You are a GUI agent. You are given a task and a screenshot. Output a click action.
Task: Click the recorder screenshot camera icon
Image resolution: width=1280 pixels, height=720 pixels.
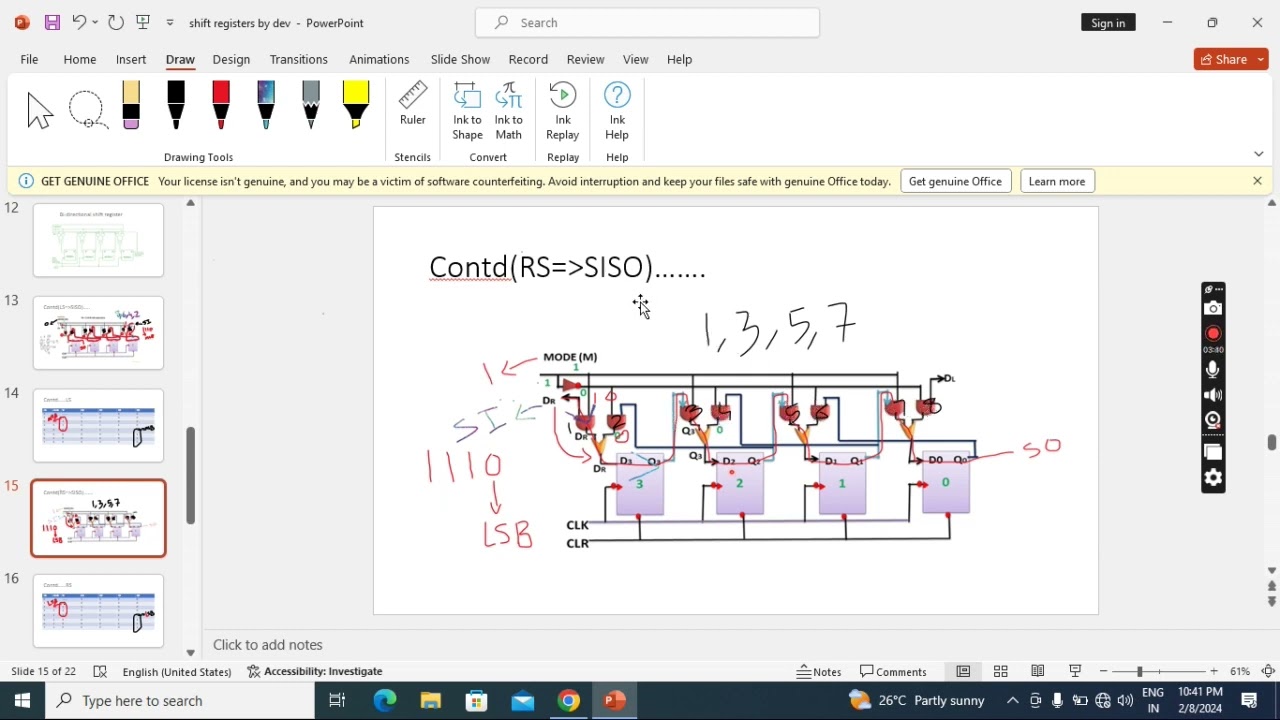pyautogui.click(x=1213, y=308)
